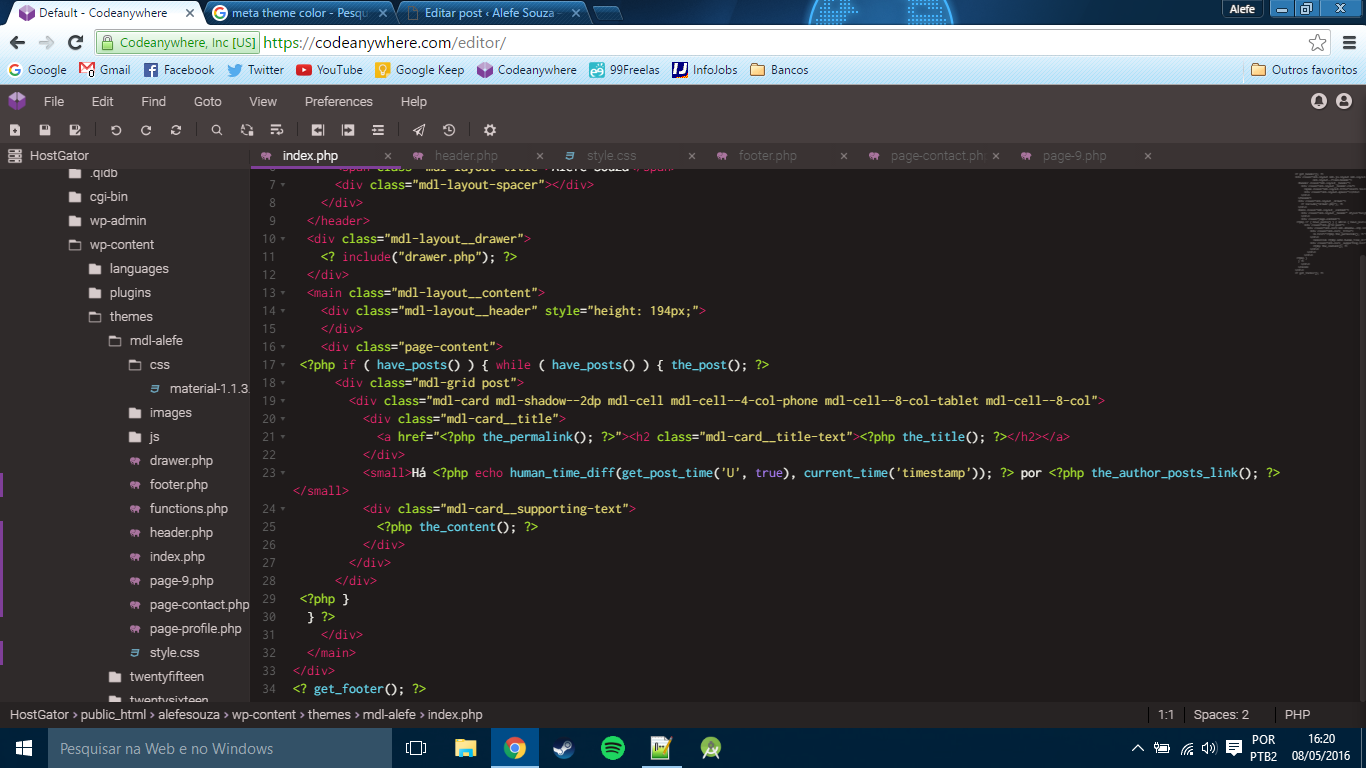Open Preferences menu
This screenshot has width=1366, height=768.
point(339,101)
